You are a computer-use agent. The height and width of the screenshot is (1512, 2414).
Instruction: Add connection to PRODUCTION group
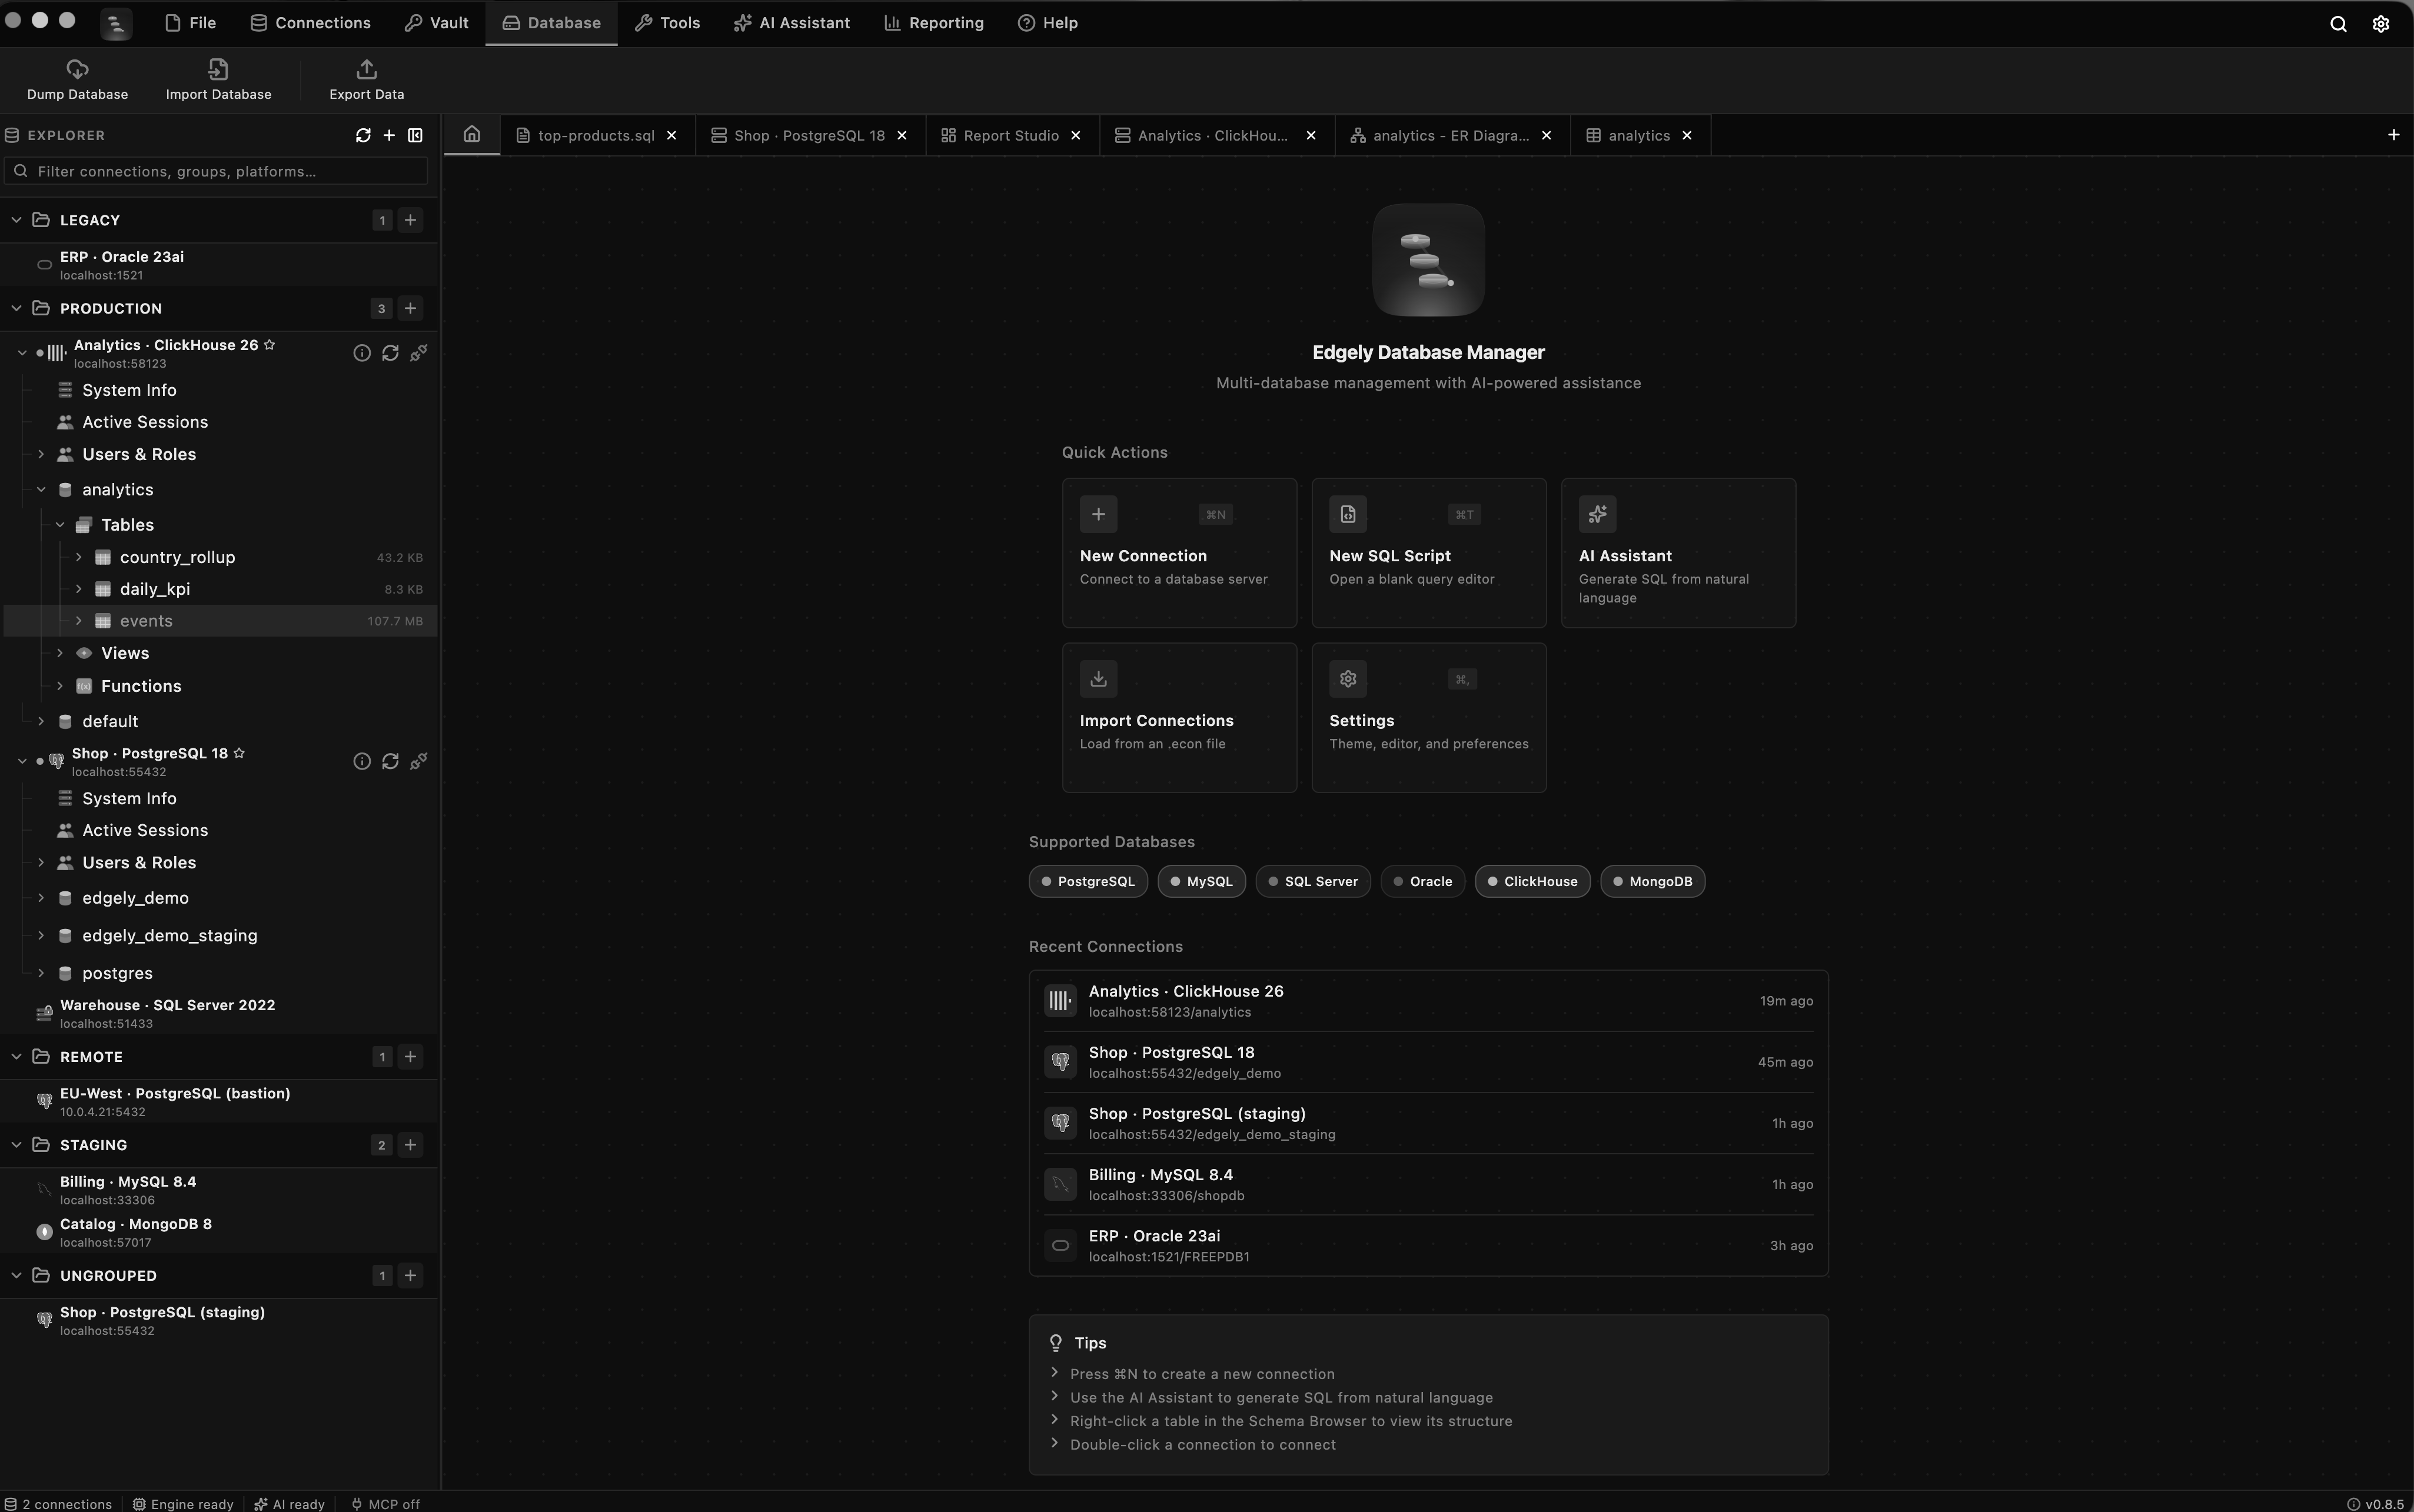pyautogui.click(x=410, y=308)
